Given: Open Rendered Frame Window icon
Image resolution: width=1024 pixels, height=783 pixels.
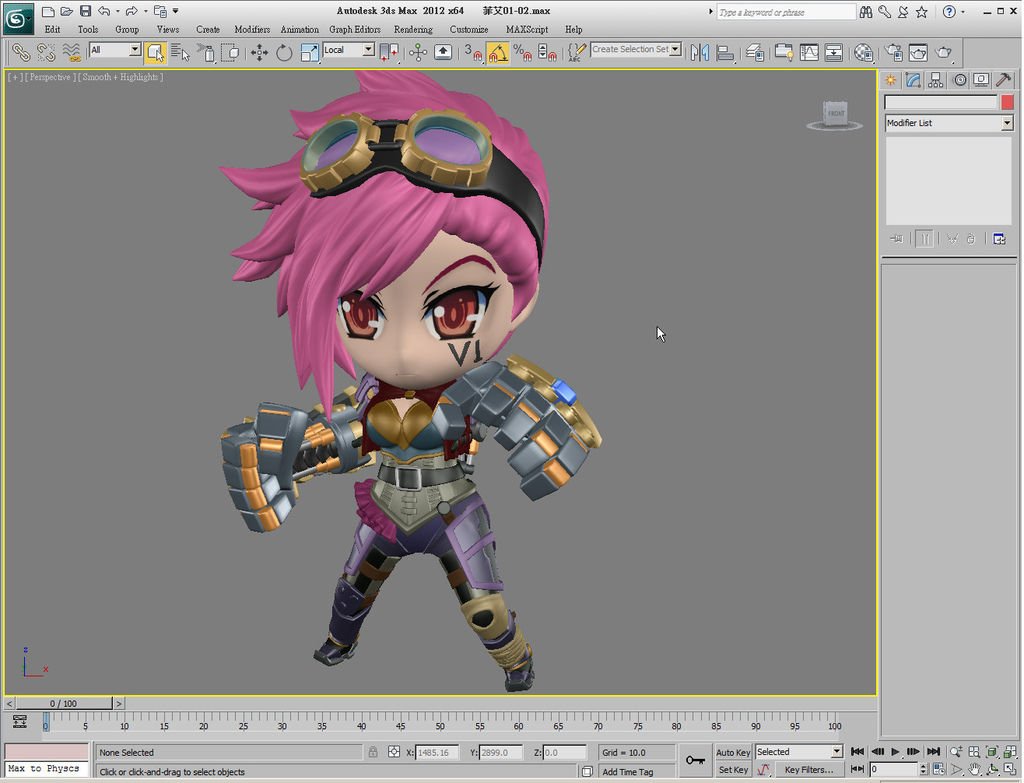Looking at the screenshot, I should coord(918,52).
